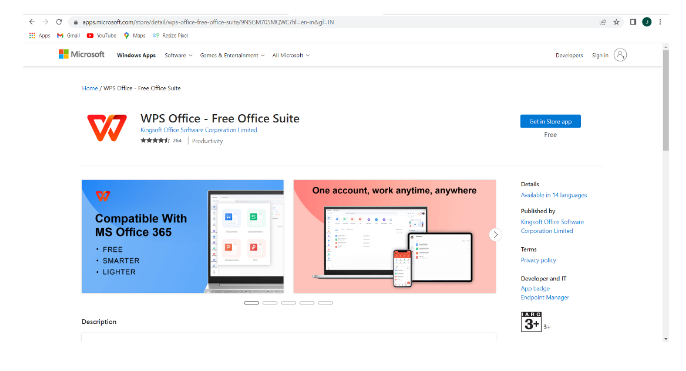Click the address bar URL
Screen dimensions: 686x371
(208, 22)
